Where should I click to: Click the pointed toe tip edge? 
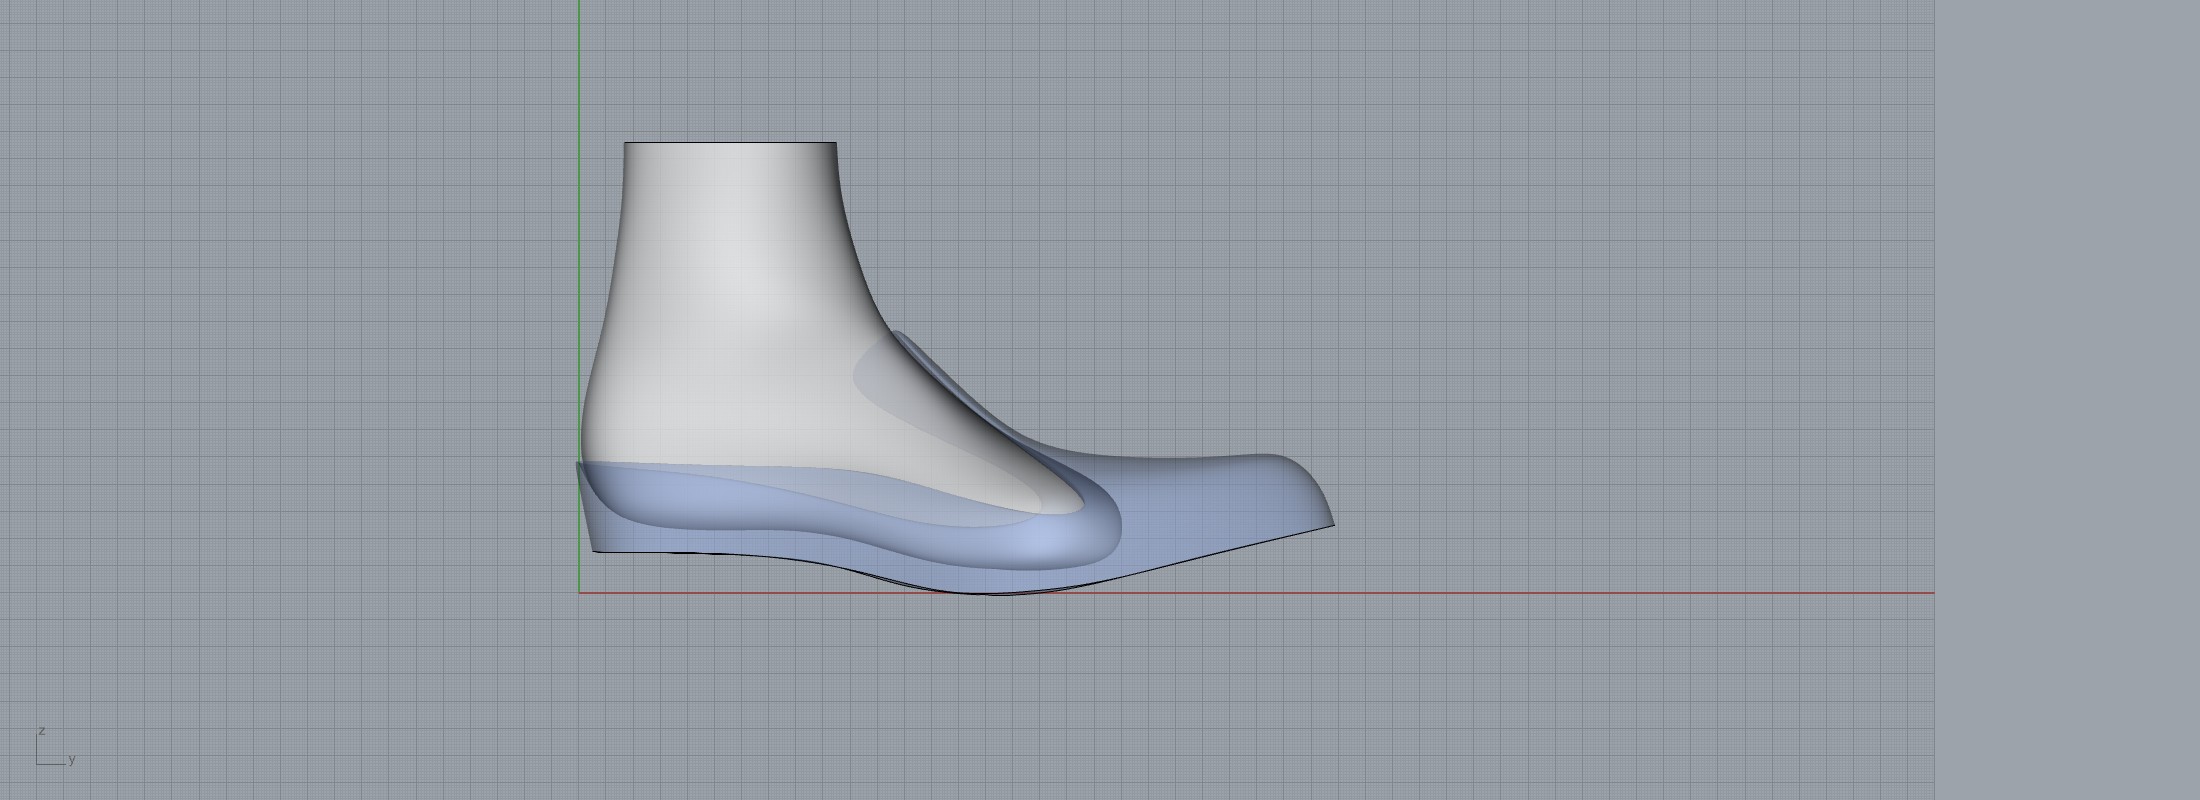click(1332, 523)
